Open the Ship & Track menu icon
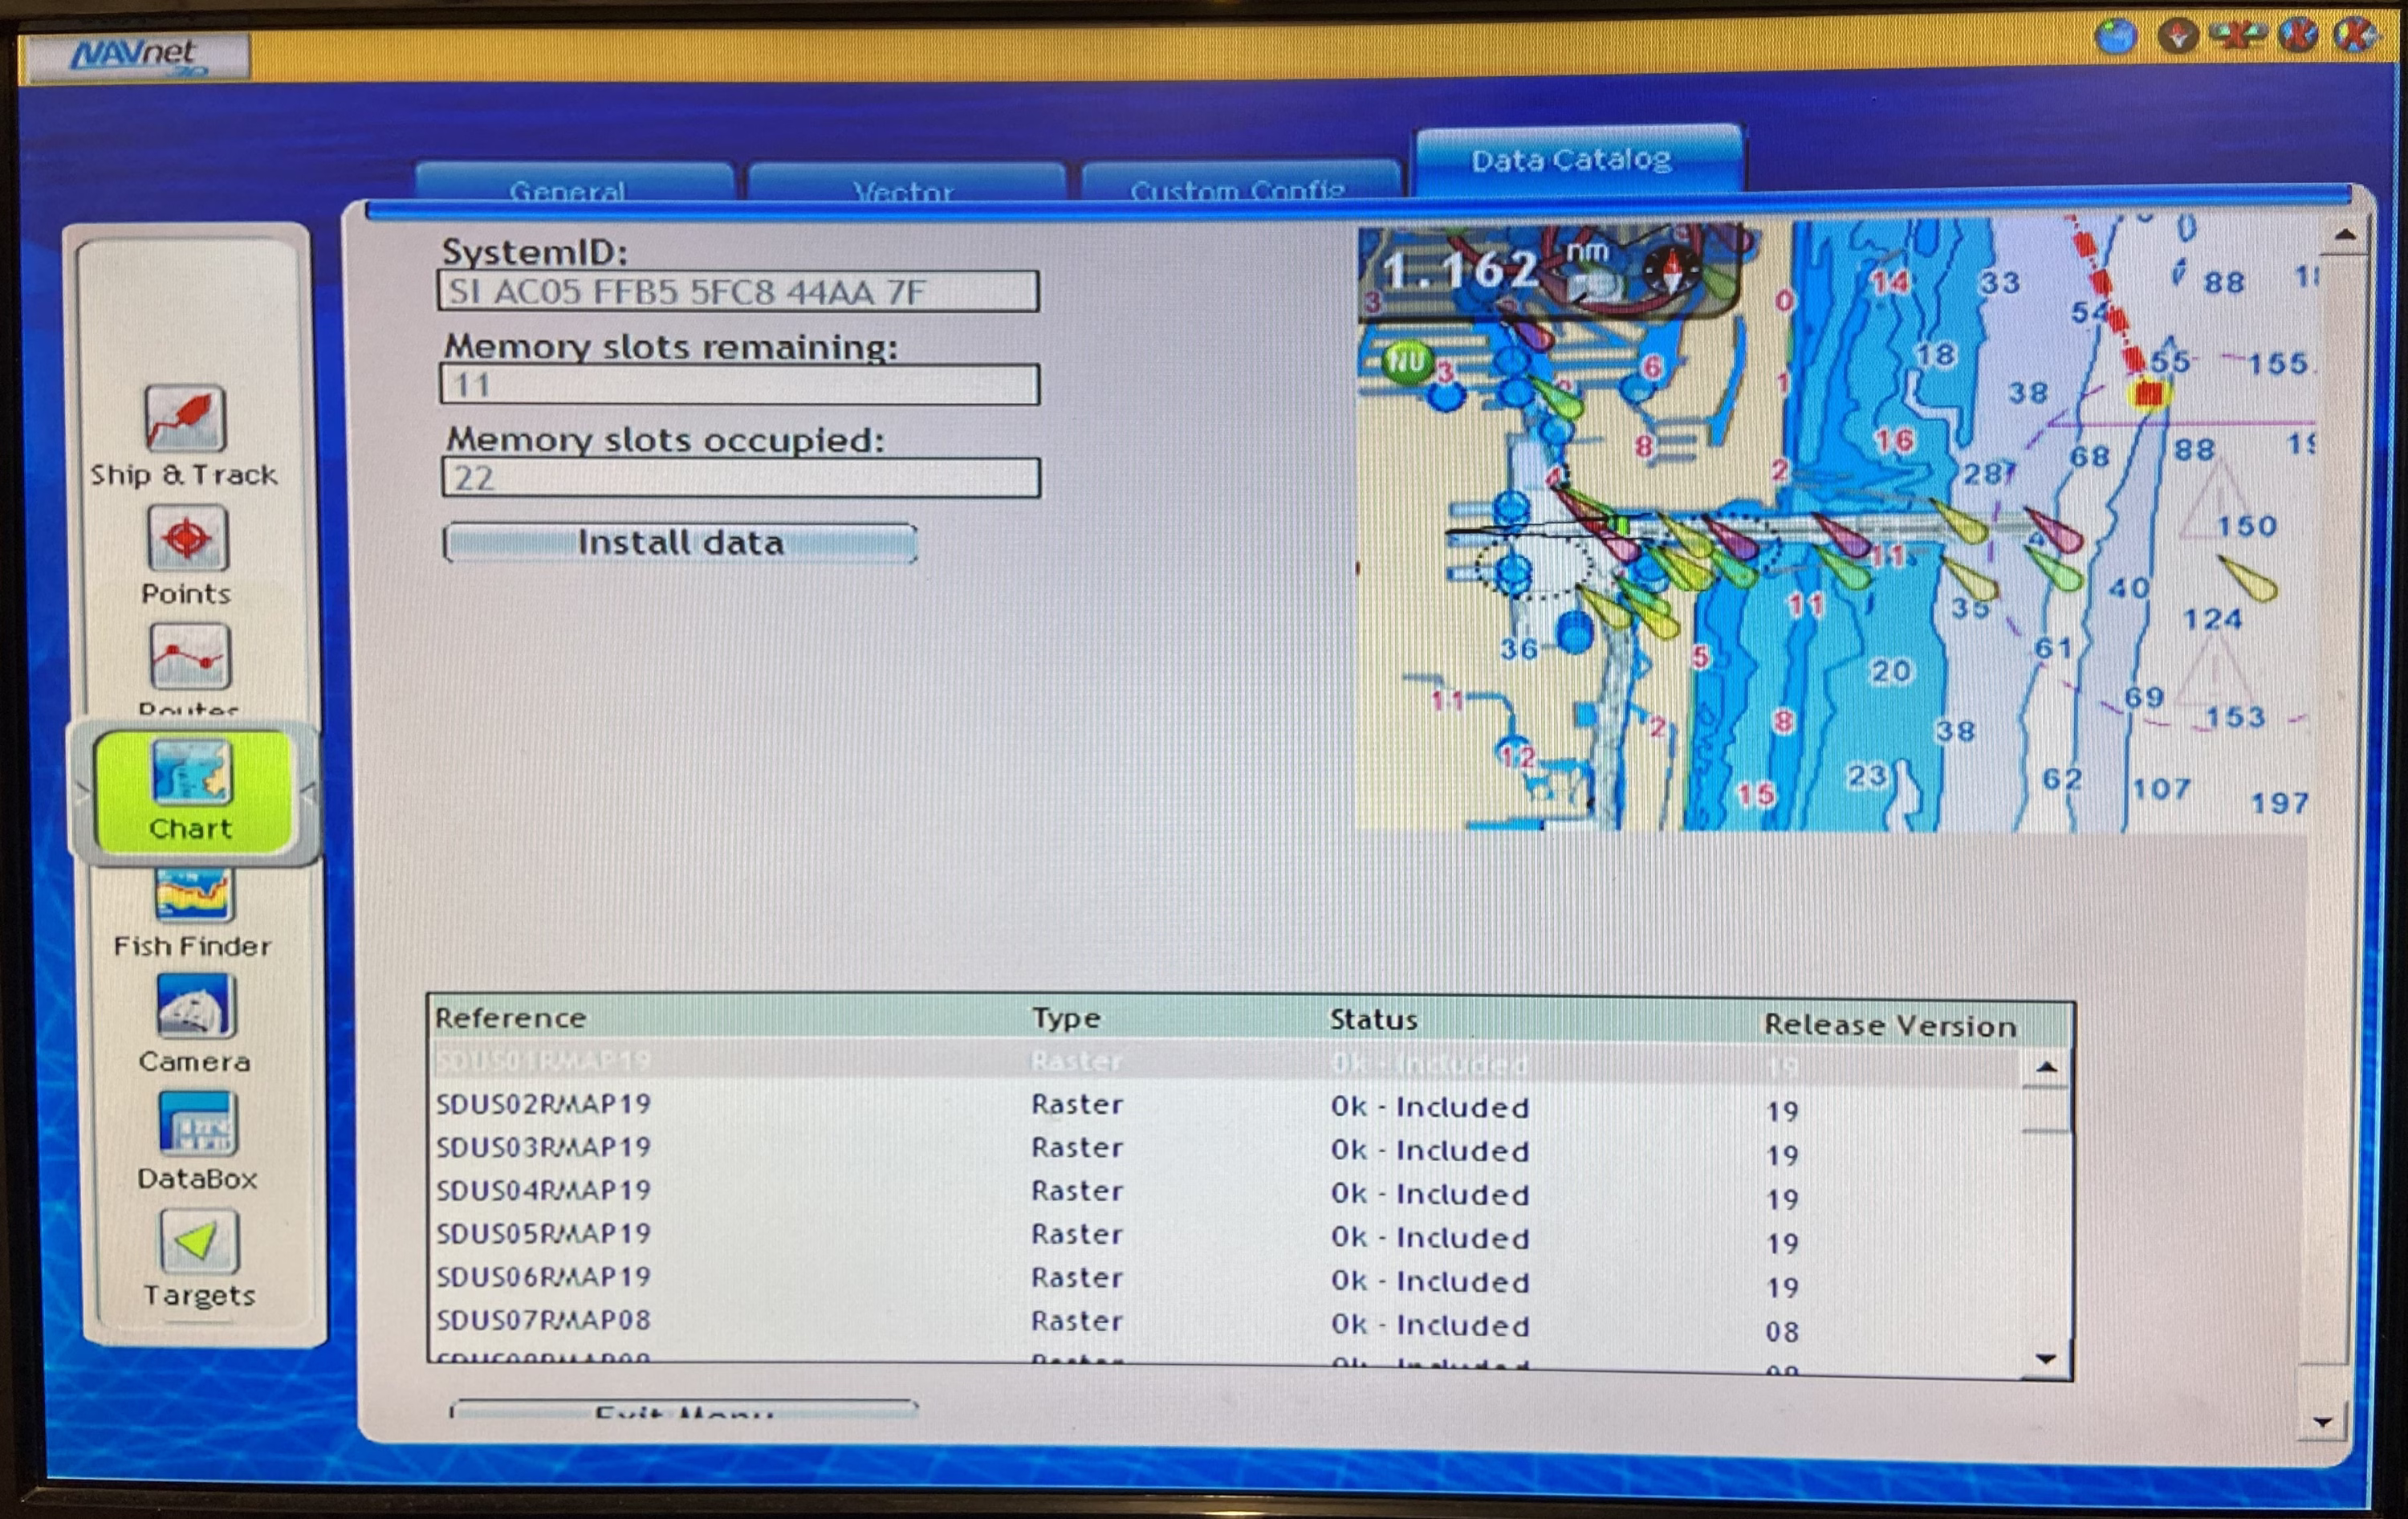Screen dimensions: 2408x1519 [x=186, y=419]
